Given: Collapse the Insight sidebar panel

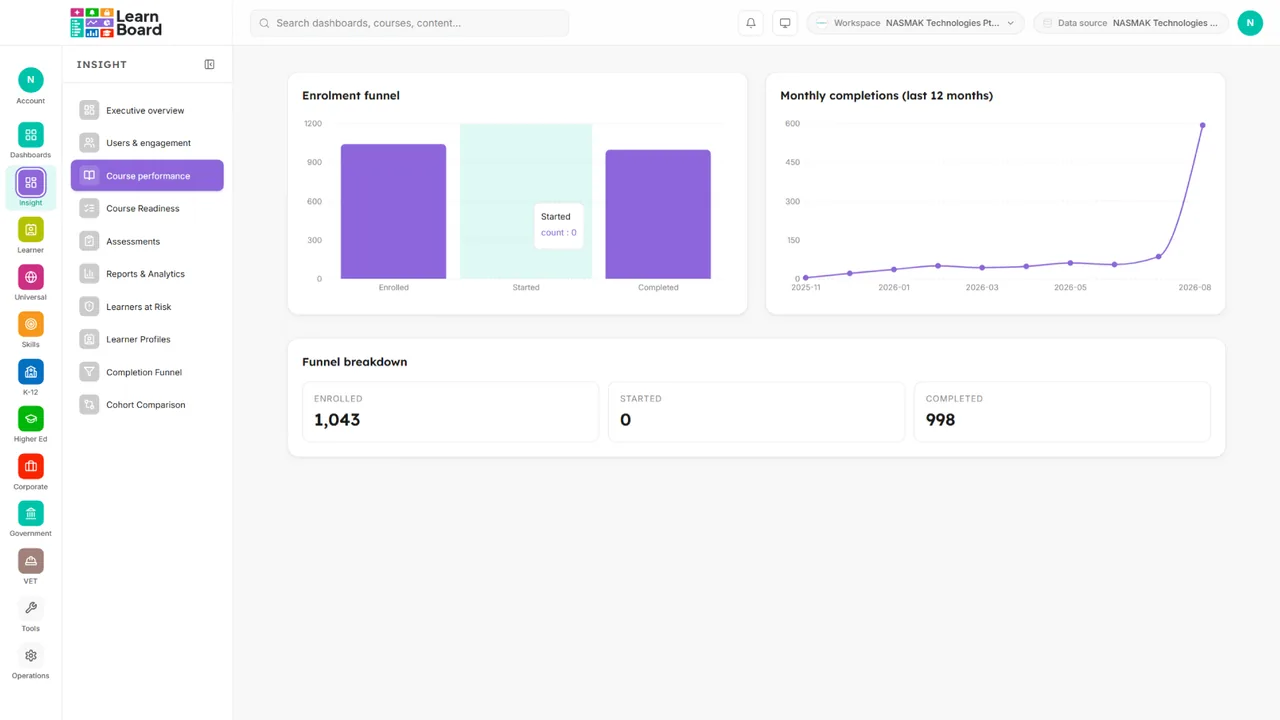Looking at the screenshot, I should click(209, 64).
